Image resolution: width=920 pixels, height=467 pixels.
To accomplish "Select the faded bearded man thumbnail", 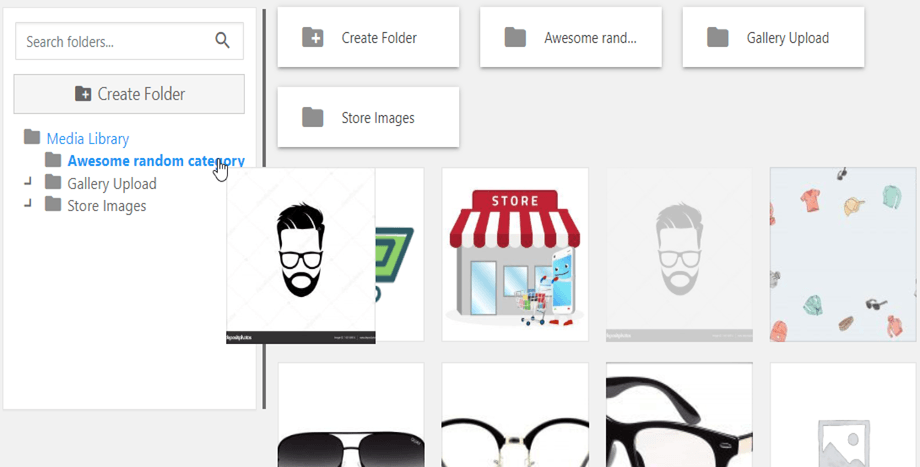I will pyautogui.click(x=678, y=254).
